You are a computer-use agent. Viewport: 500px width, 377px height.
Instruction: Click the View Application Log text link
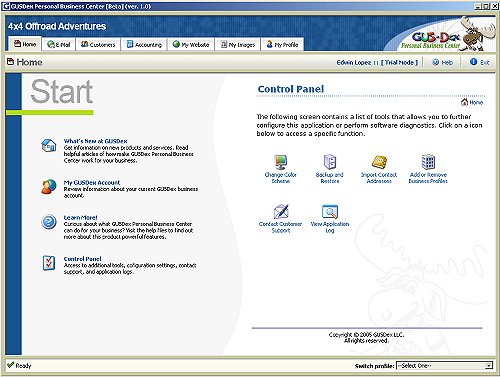point(330,227)
